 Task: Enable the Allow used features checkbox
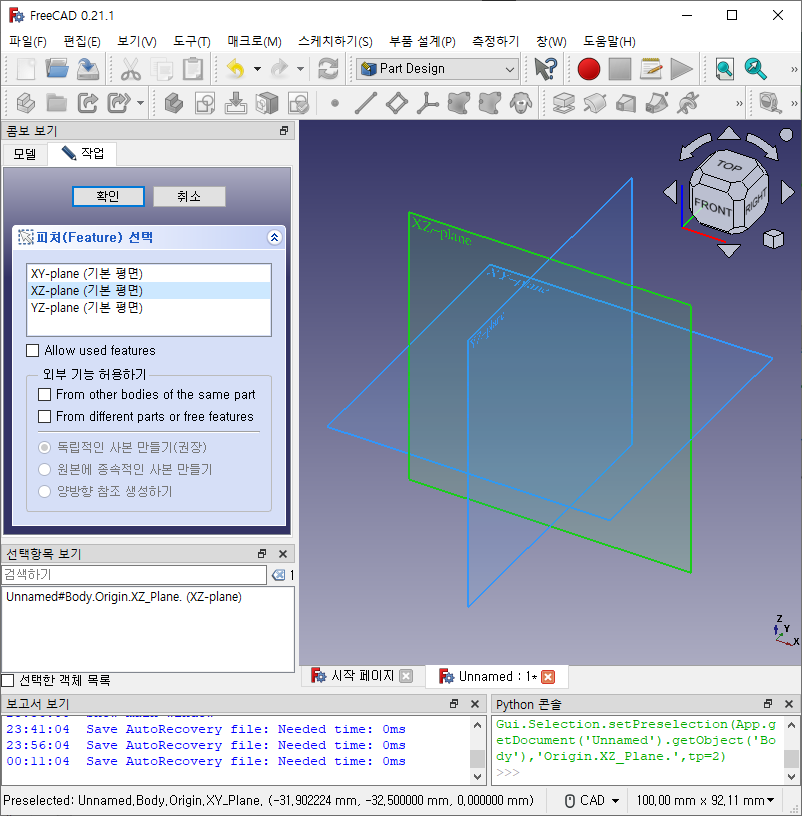point(33,350)
